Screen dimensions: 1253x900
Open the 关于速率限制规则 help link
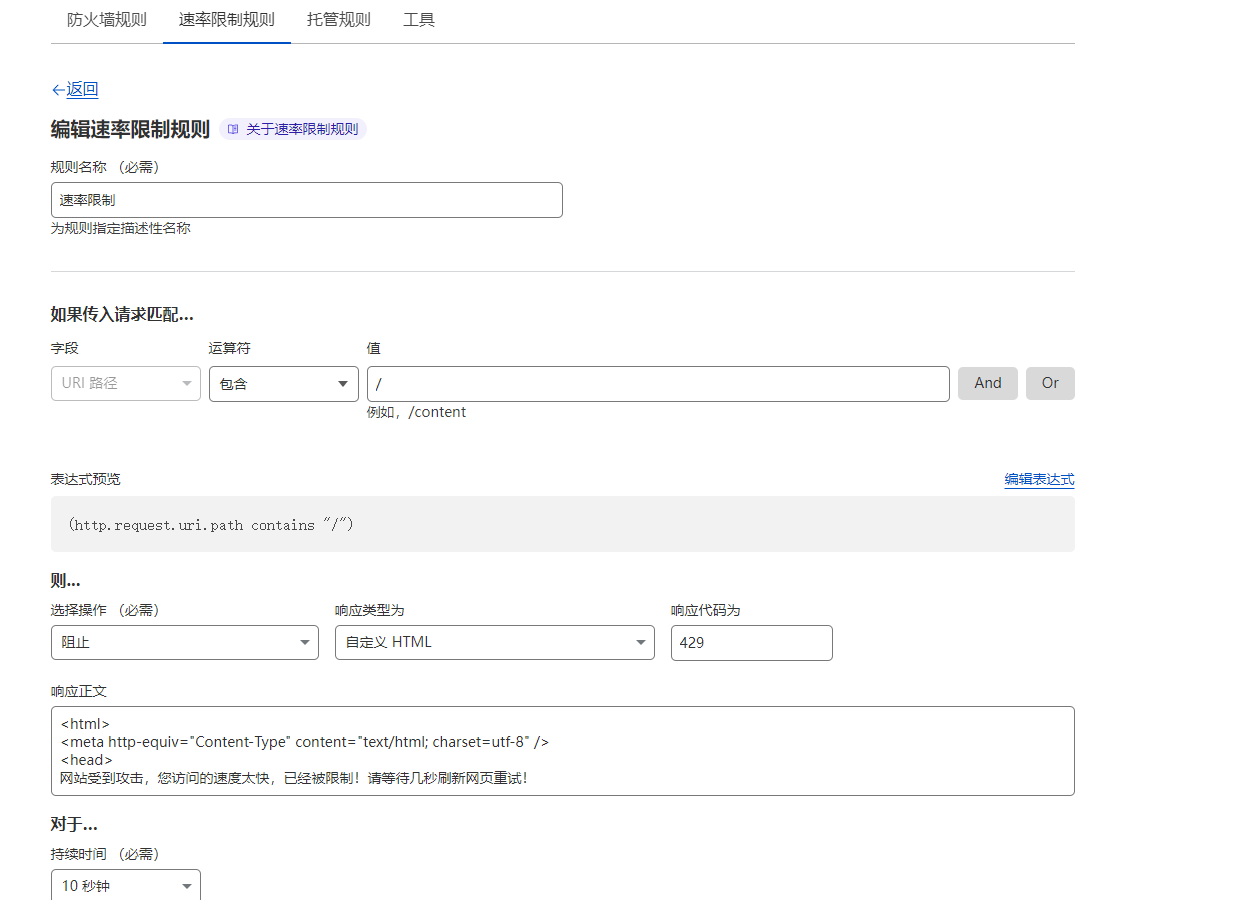pos(301,129)
